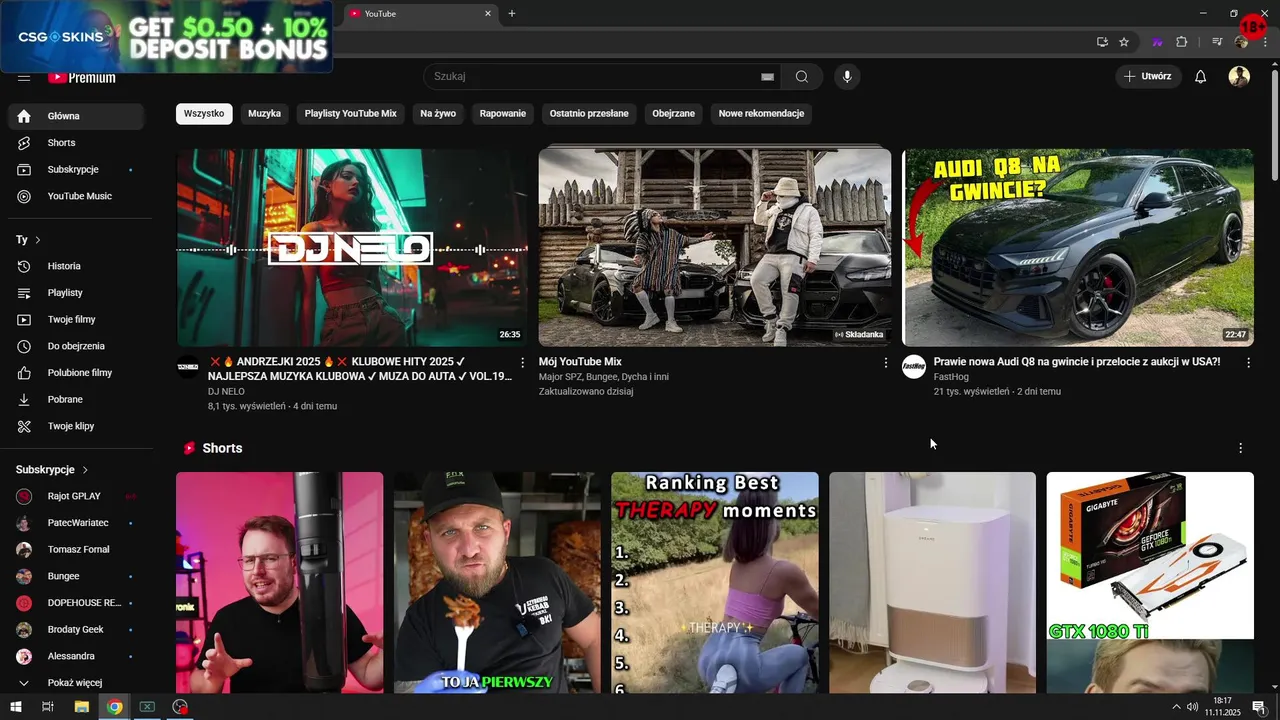Open the taskbar volume icon
The image size is (1280, 720).
(1192, 707)
